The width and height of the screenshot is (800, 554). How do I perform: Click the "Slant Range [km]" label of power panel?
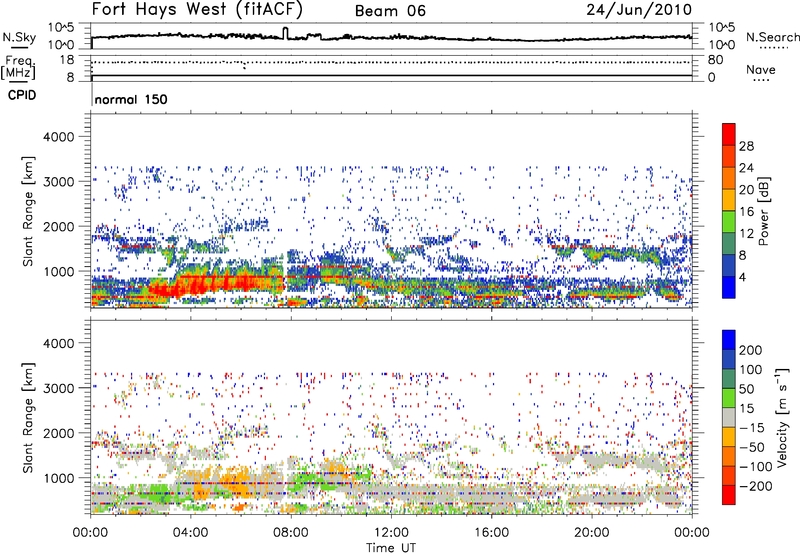coord(28,211)
